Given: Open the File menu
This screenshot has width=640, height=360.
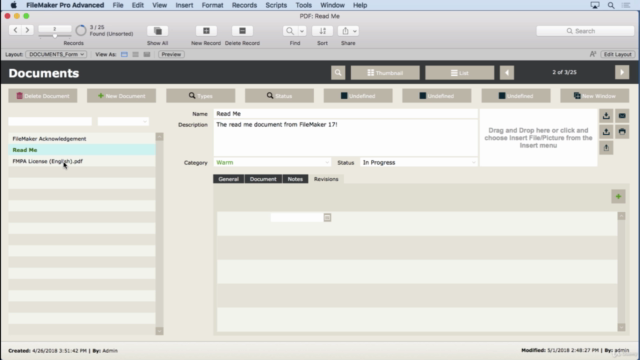Looking at the screenshot, I should click(118, 5).
